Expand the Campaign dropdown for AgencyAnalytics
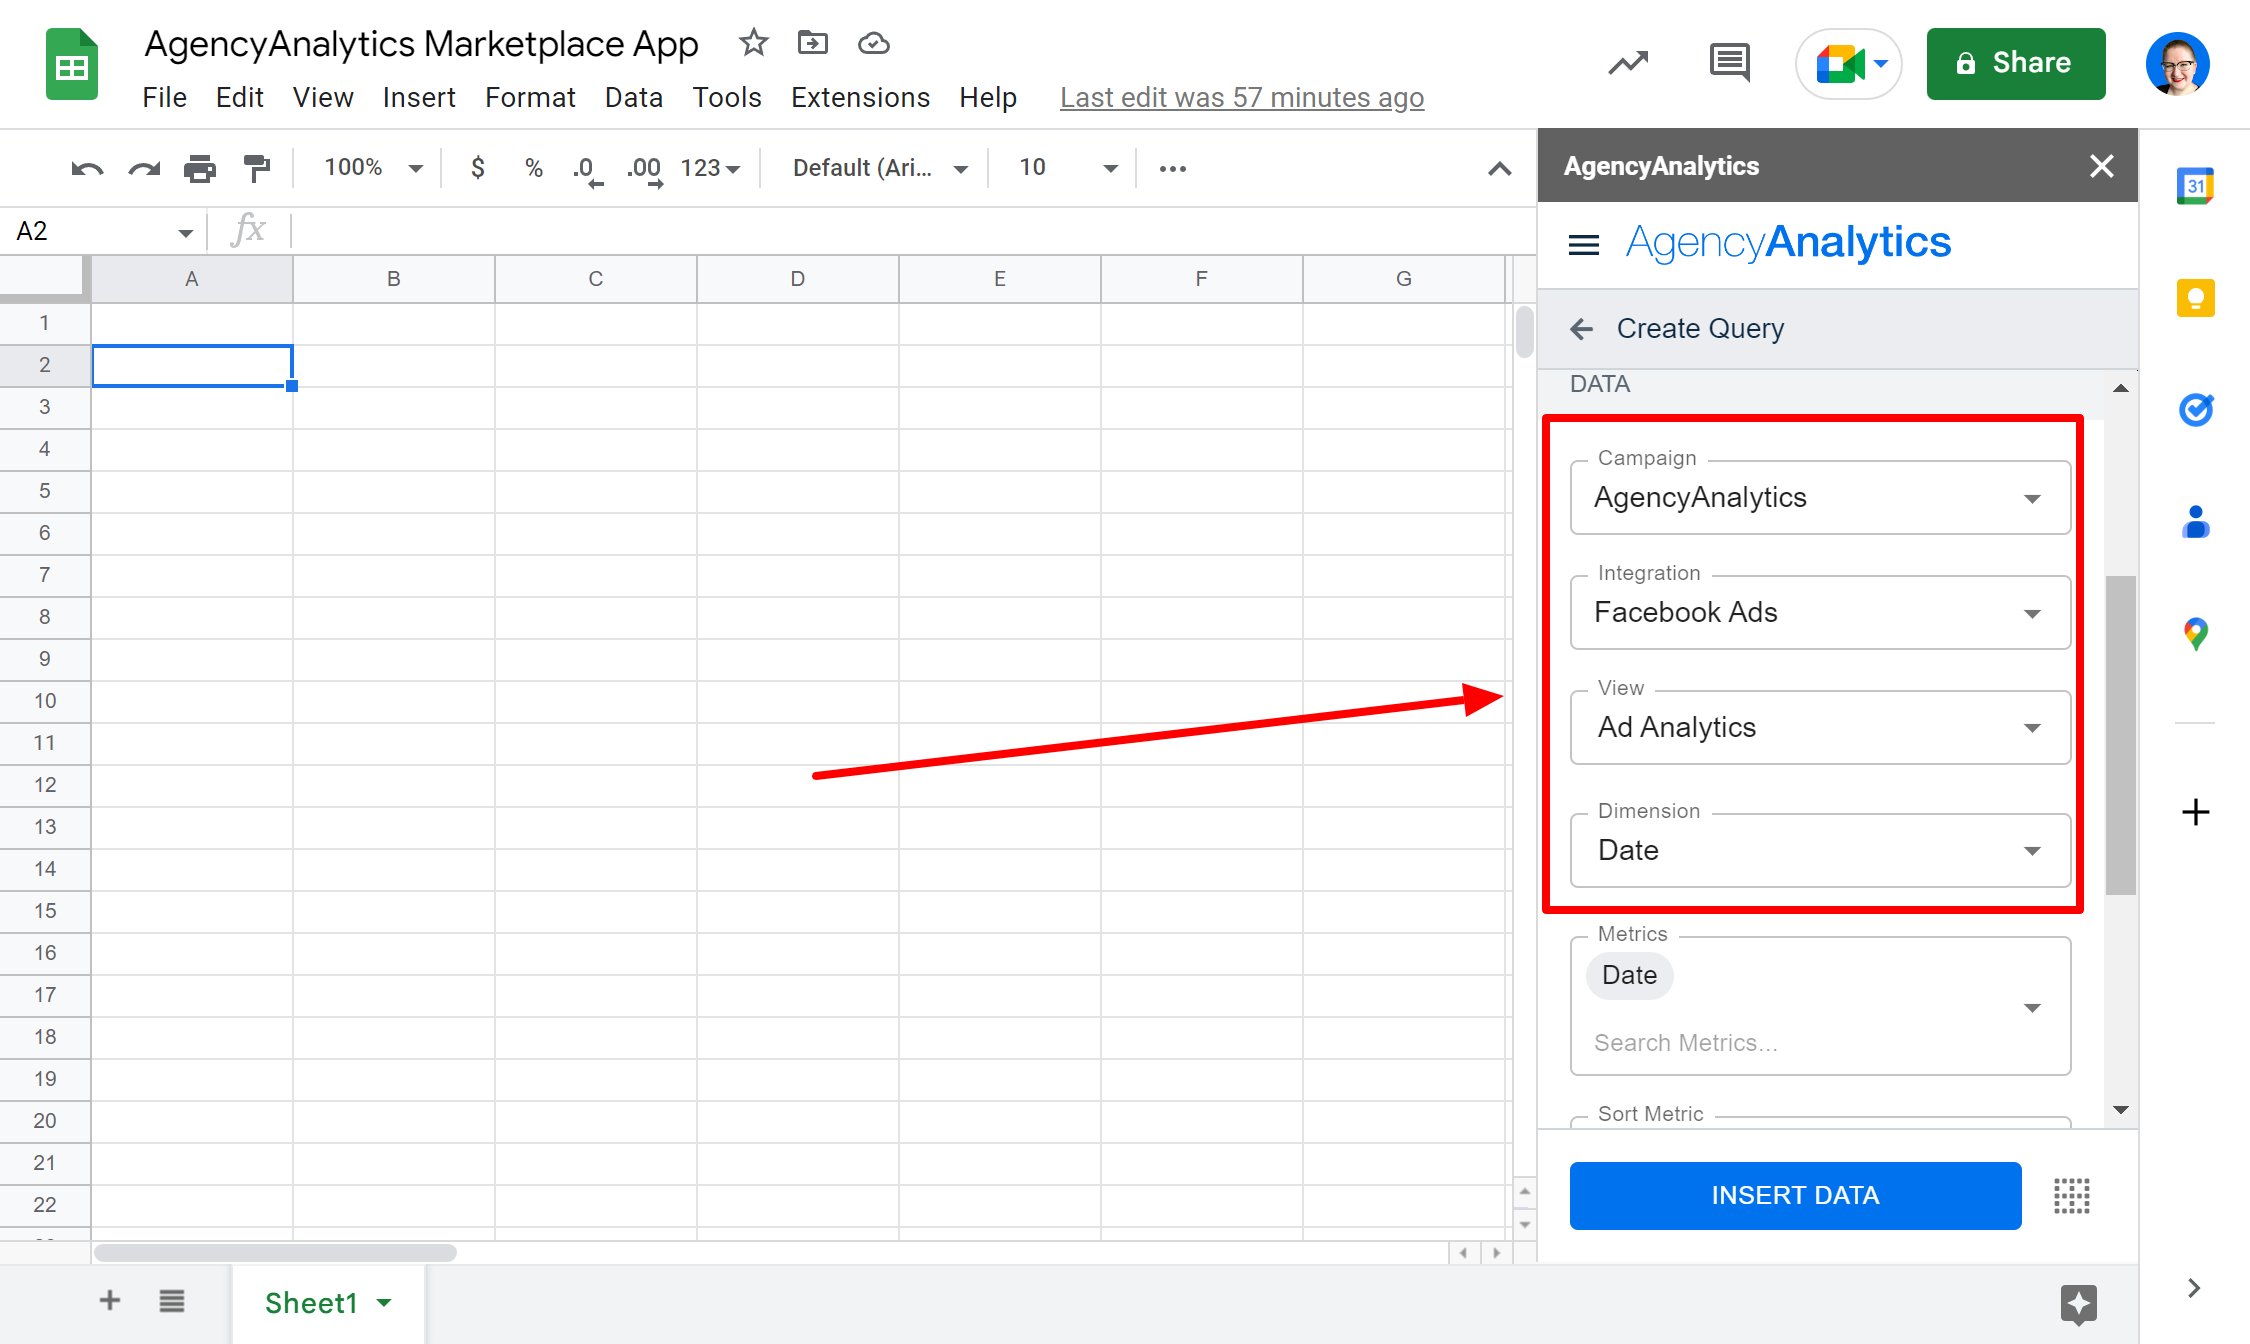The height and width of the screenshot is (1344, 2250). click(2033, 496)
